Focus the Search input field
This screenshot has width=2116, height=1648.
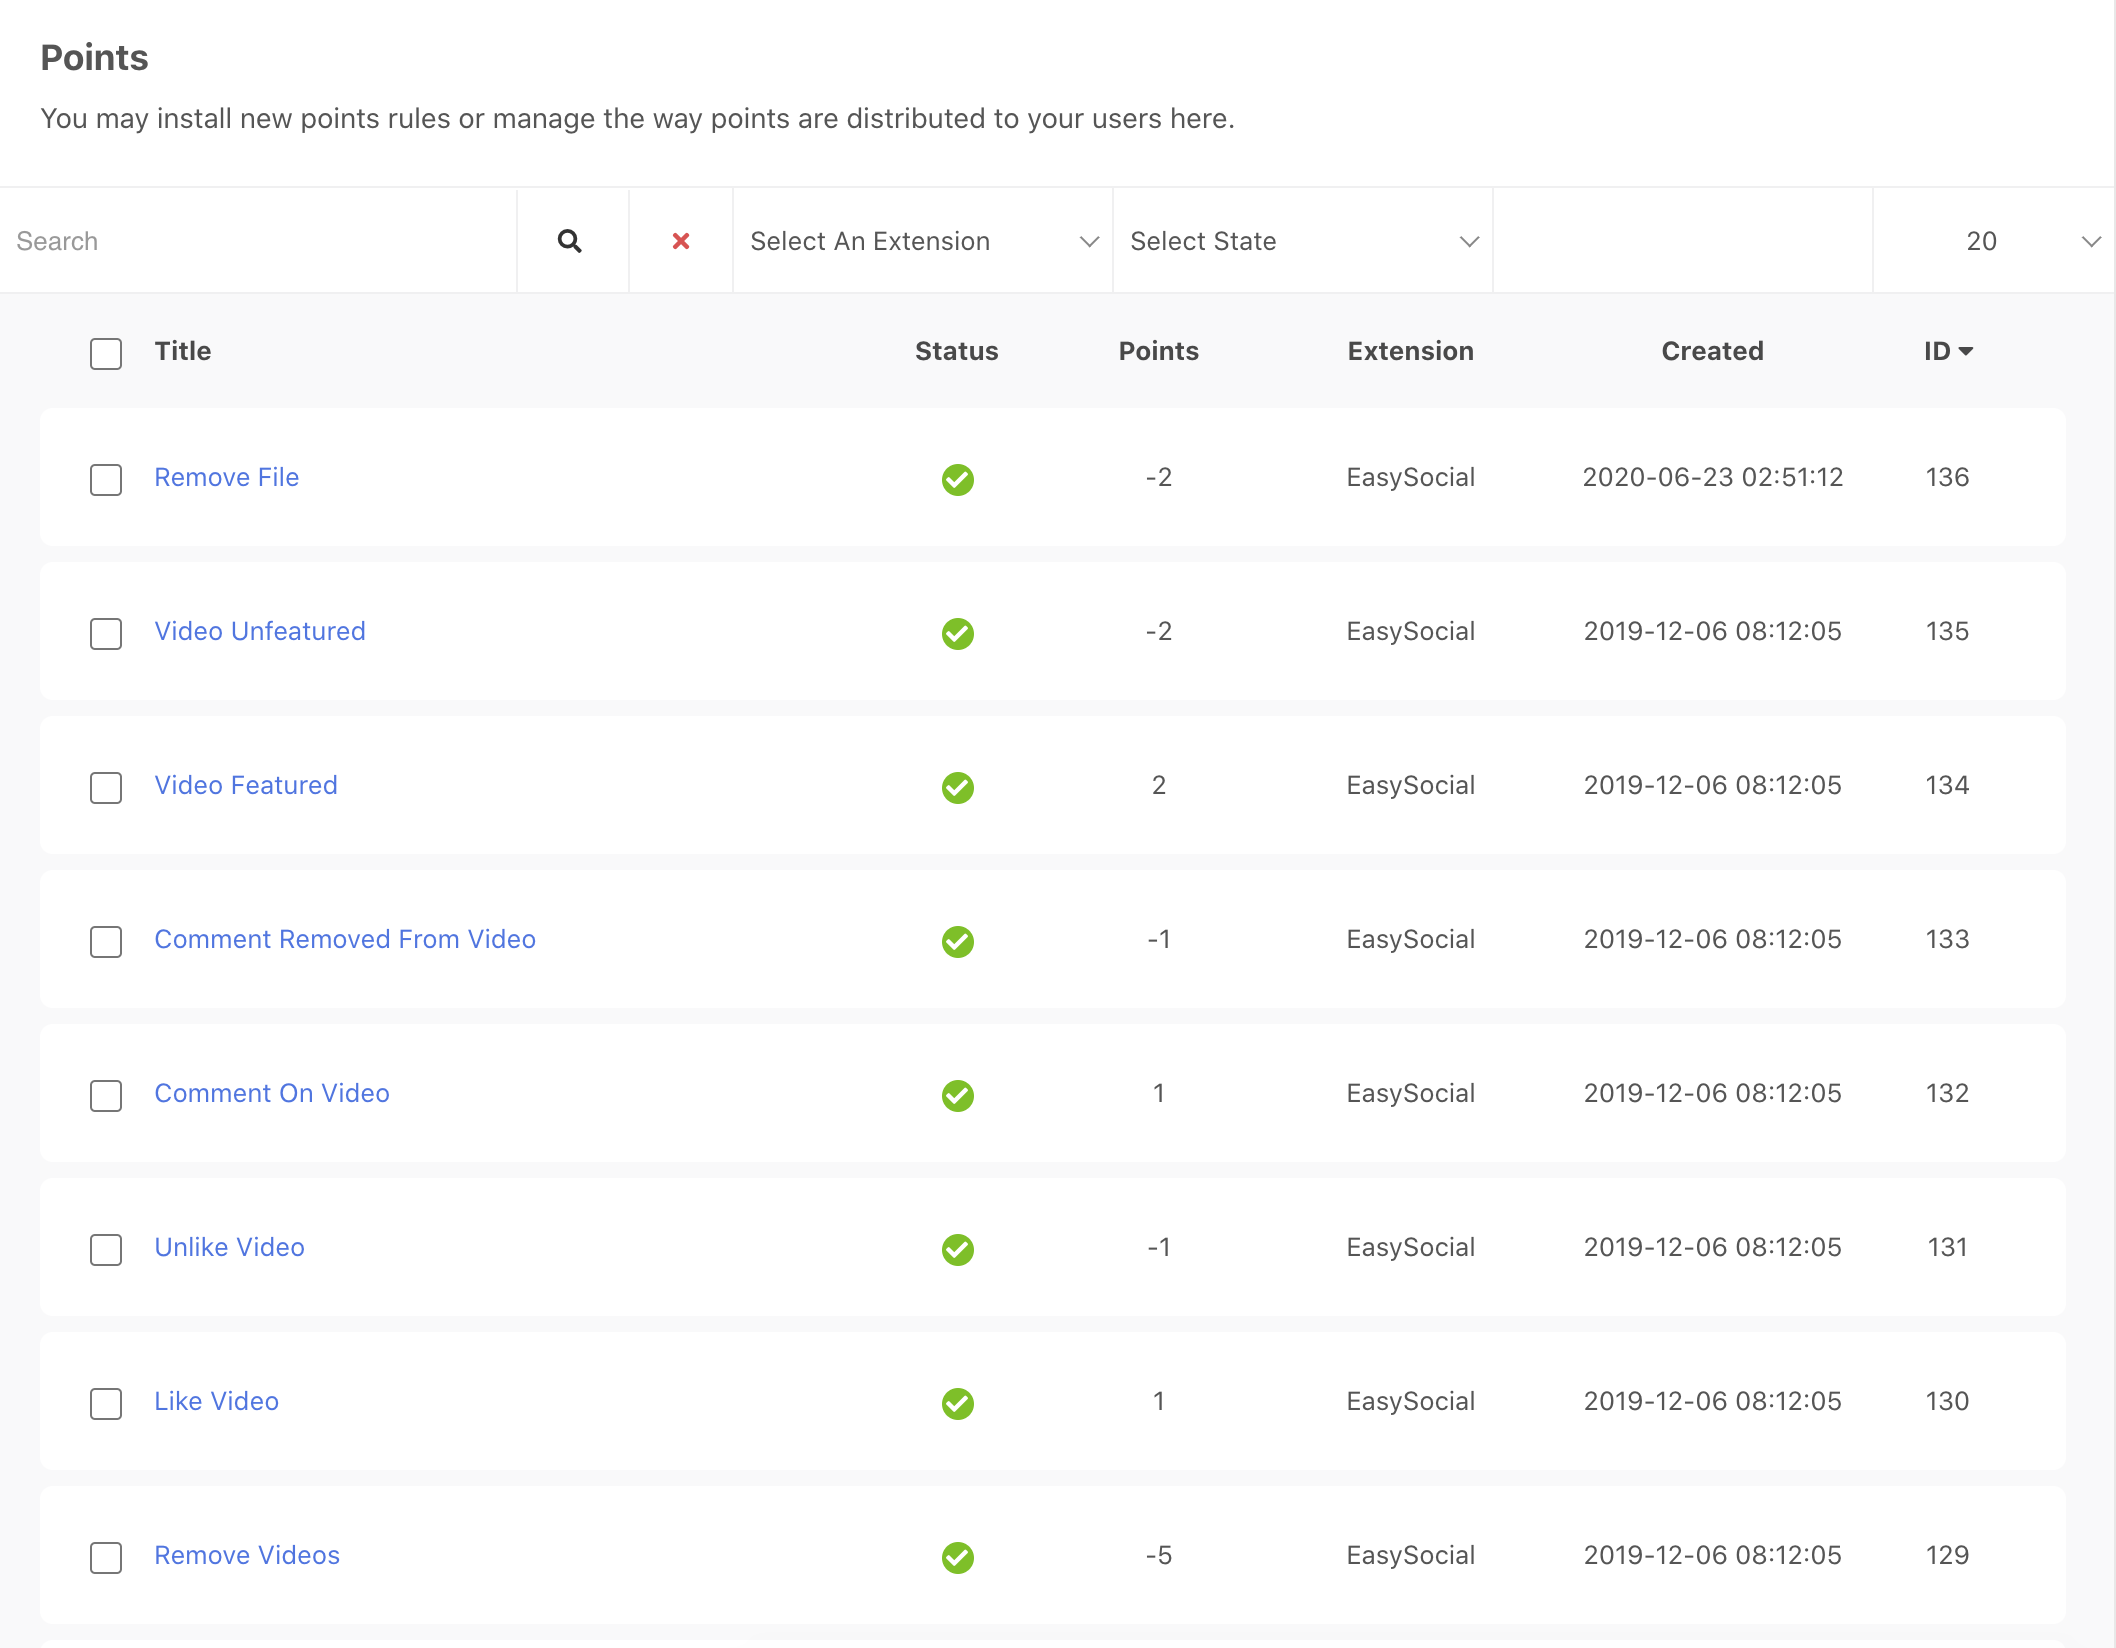(258, 241)
